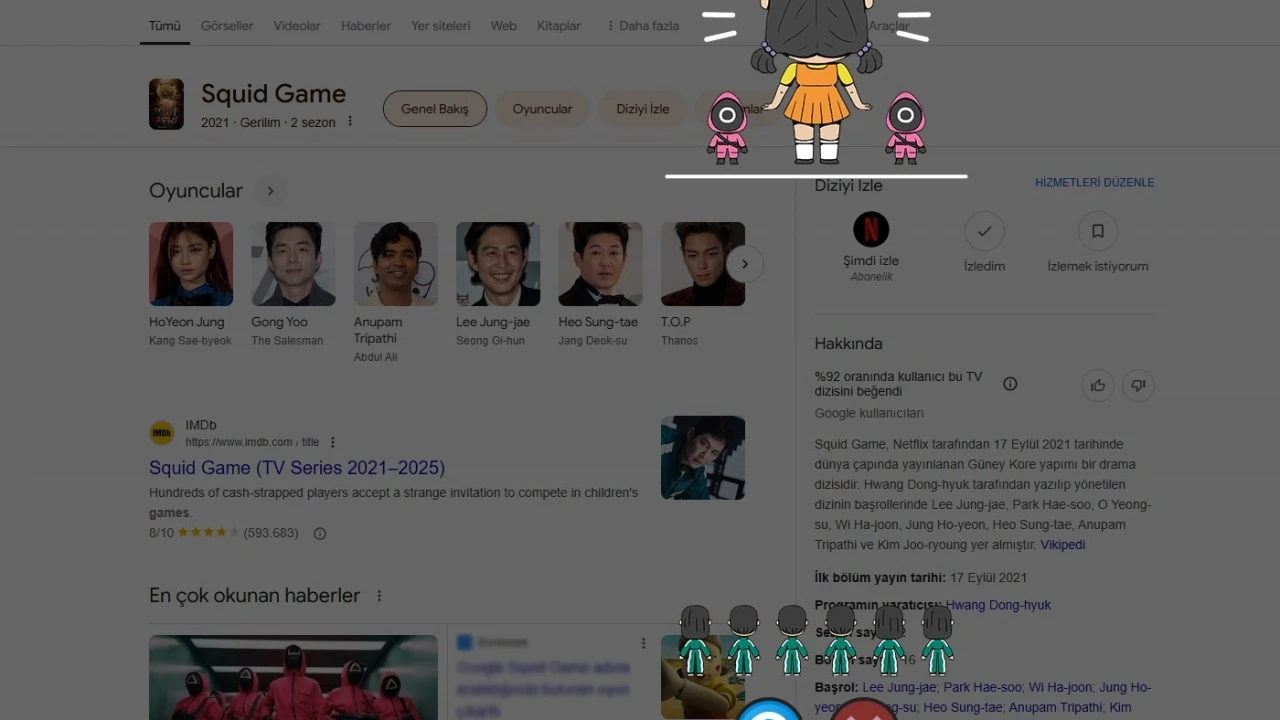
Task: Select the Oyuncular chip button
Action: 542,109
